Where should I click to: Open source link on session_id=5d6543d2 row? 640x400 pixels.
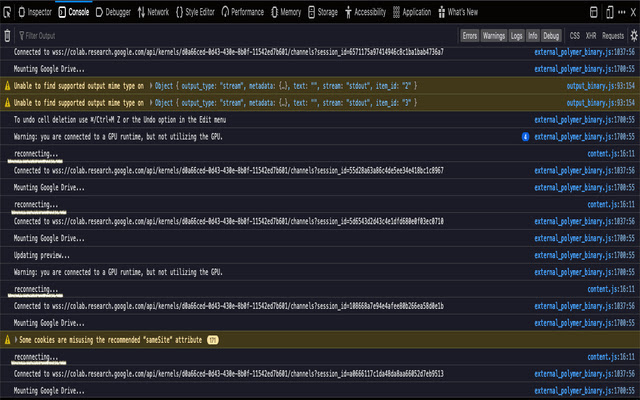pyautogui.click(x=584, y=221)
